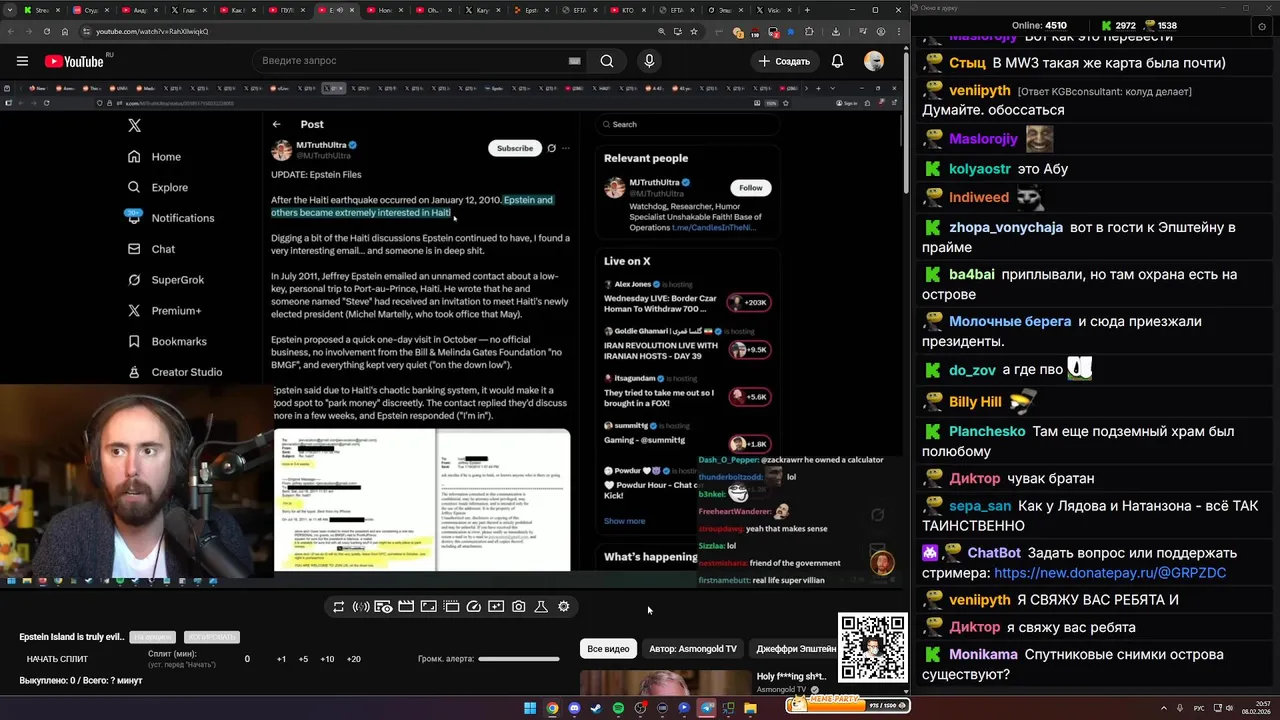
Task: Open Chrome from the taskbar
Action: (x=552, y=708)
